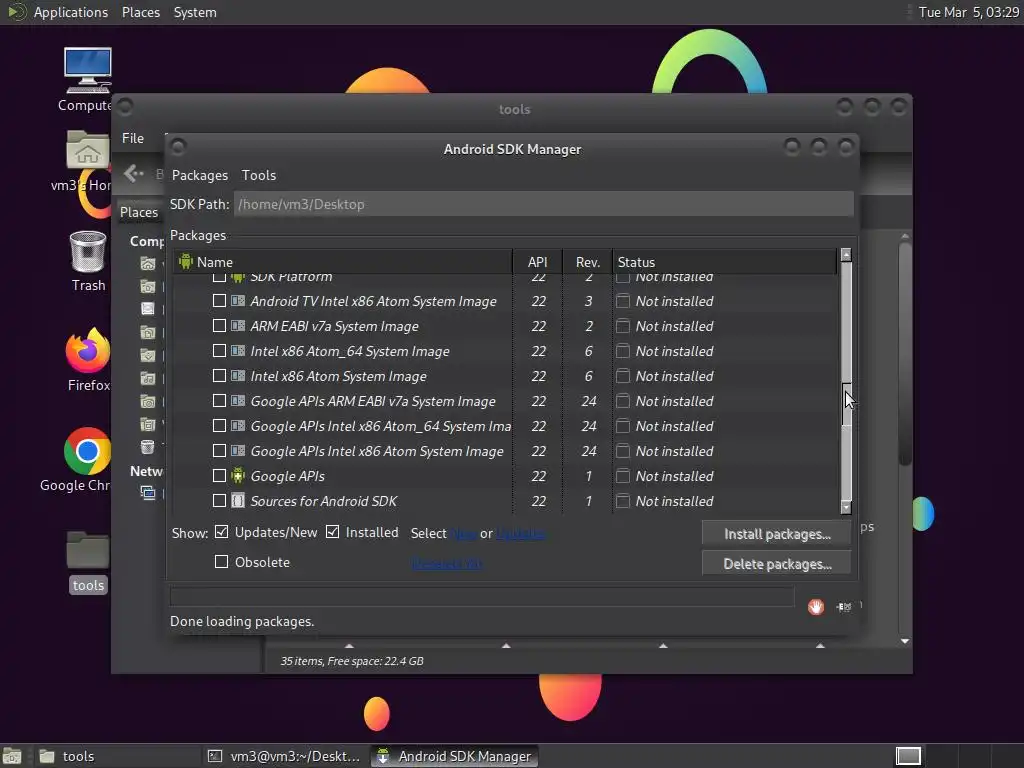The height and width of the screenshot is (768, 1024).
Task: Check the Google APIs Intel x86 Atom System Image box
Action: tap(219, 451)
